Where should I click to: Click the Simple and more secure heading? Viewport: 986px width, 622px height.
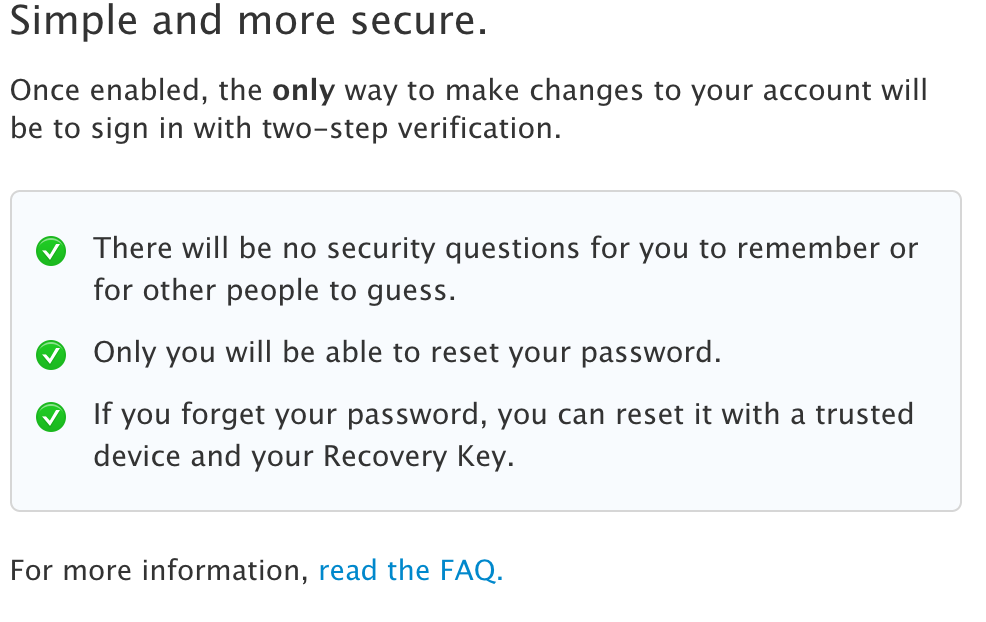pos(248,22)
